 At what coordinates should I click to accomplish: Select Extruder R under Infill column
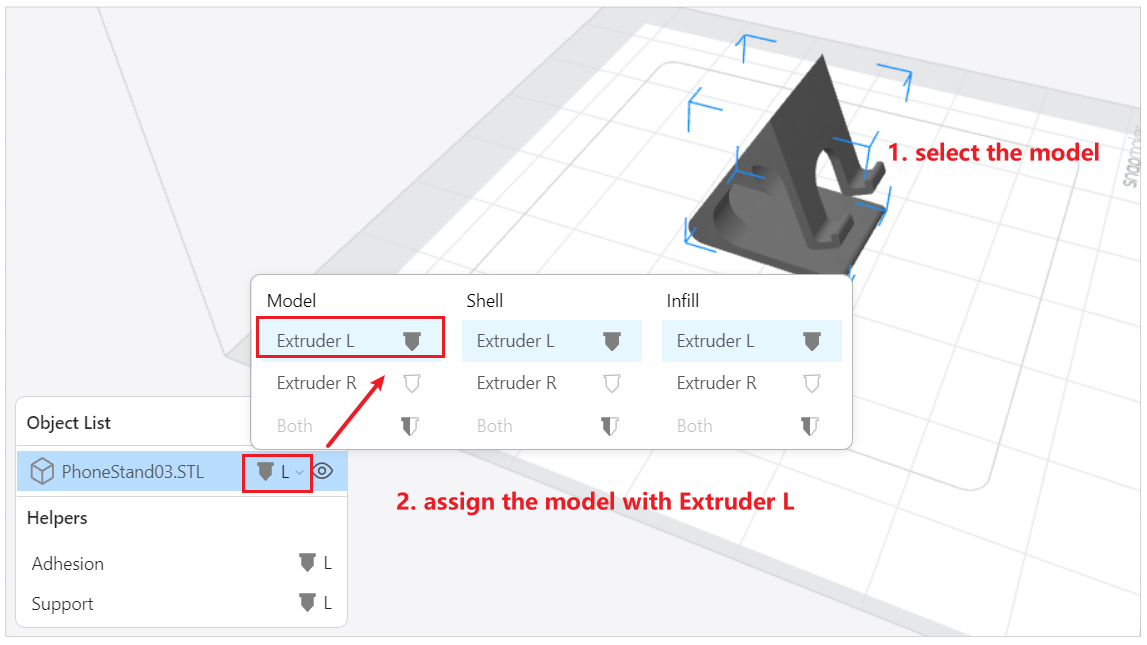(751, 383)
